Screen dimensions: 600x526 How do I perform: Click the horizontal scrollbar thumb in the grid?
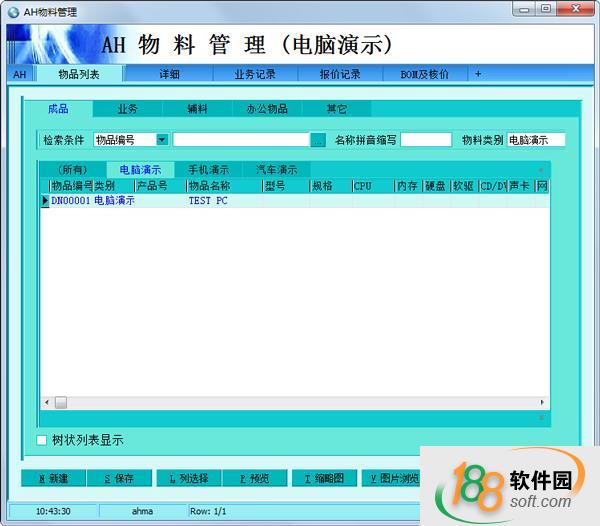pyautogui.click(x=60, y=402)
